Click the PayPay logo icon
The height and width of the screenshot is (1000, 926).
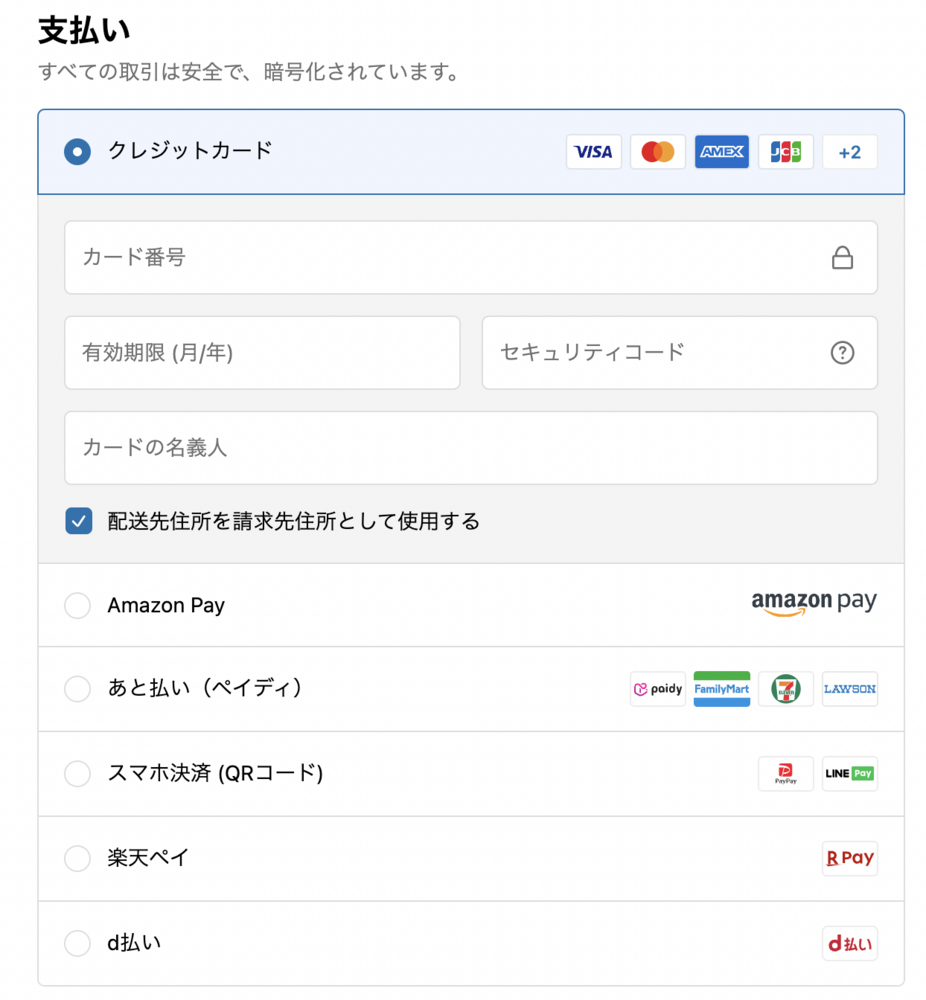(786, 774)
